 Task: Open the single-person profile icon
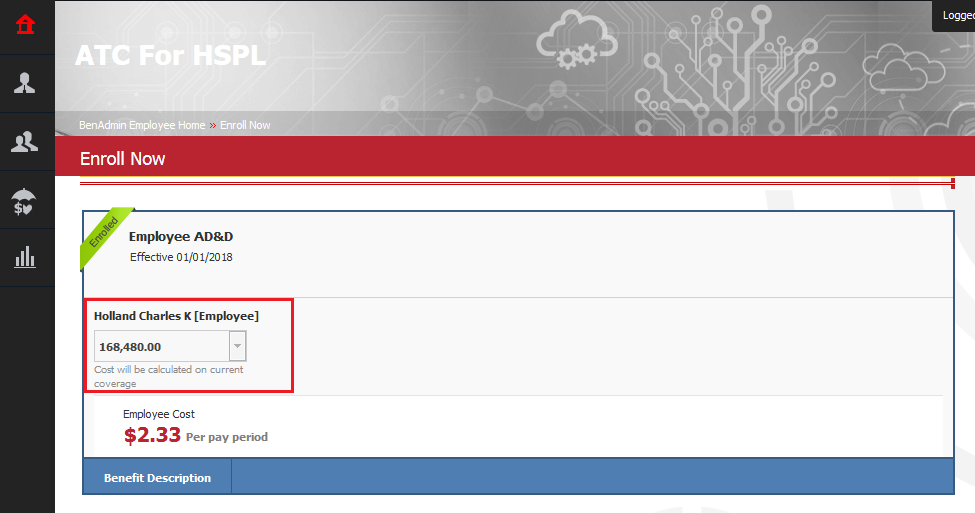coord(25,83)
